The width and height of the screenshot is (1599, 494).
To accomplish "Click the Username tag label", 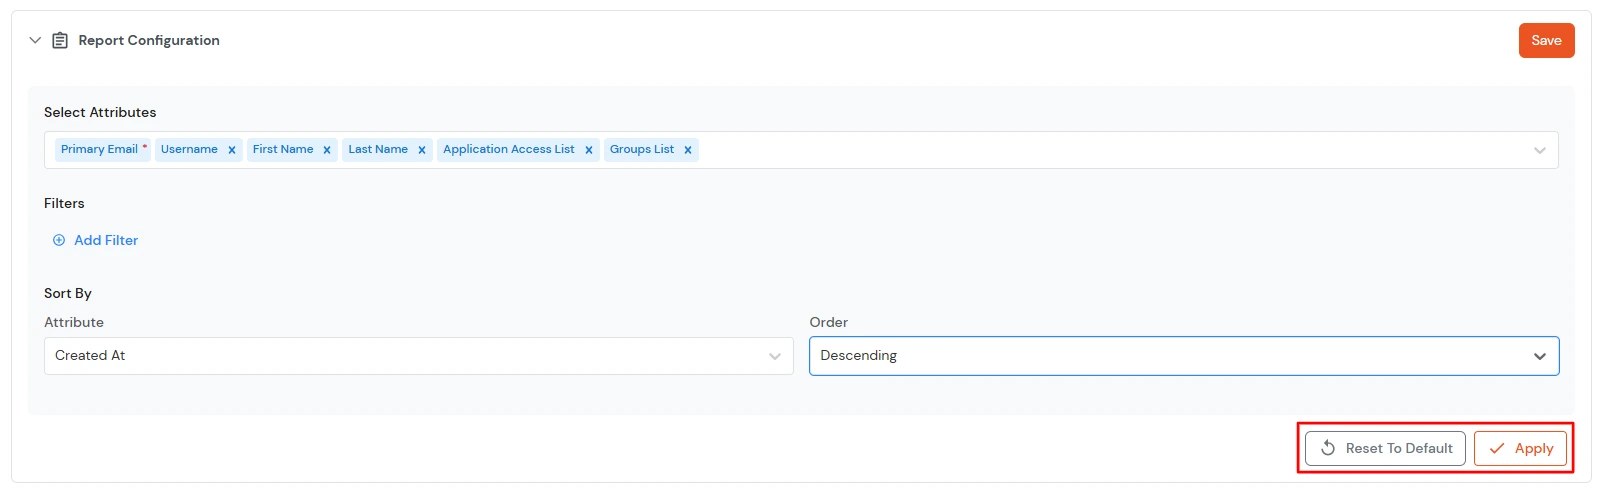I will (189, 149).
